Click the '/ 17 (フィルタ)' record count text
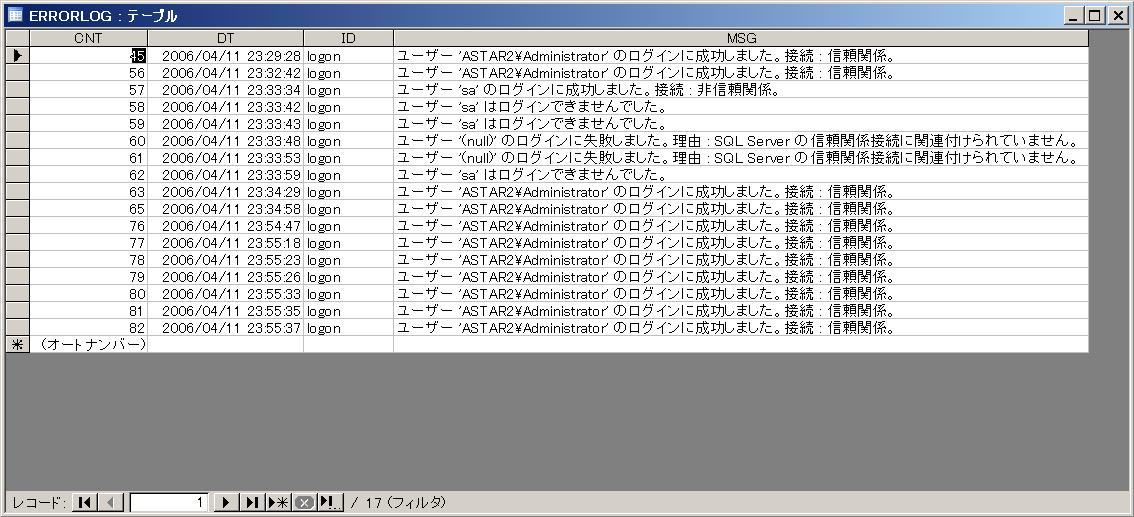This screenshot has width=1134, height=517. coord(398,502)
